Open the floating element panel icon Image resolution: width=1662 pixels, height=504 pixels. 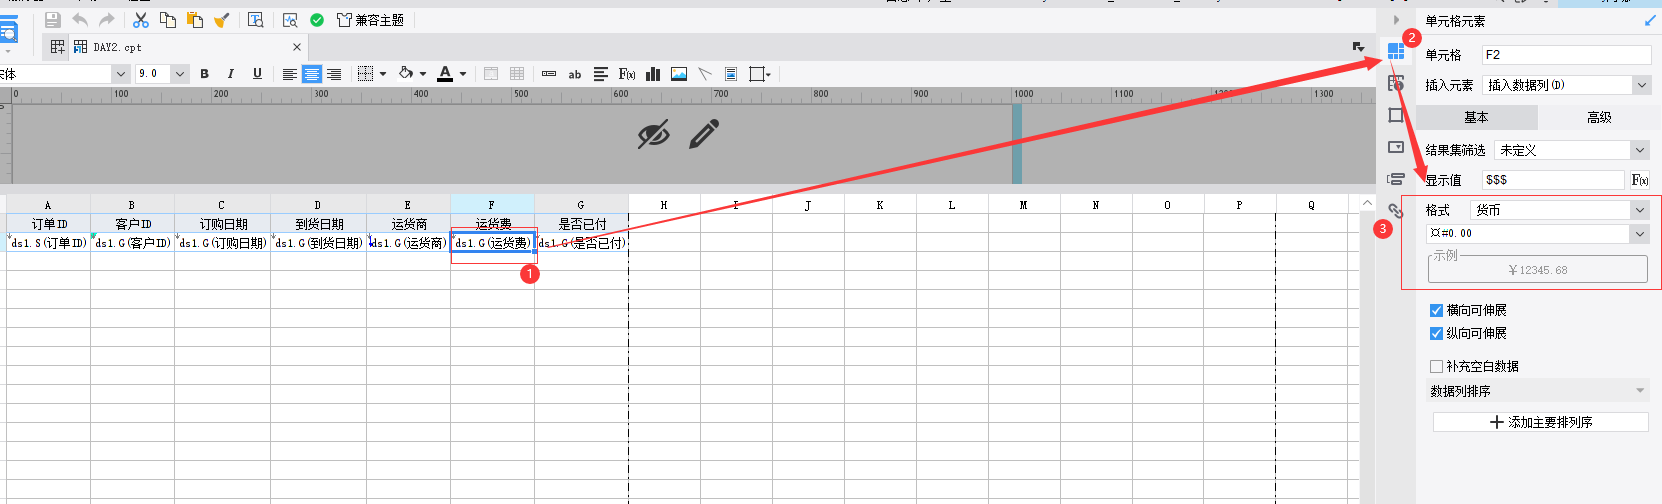click(1396, 115)
